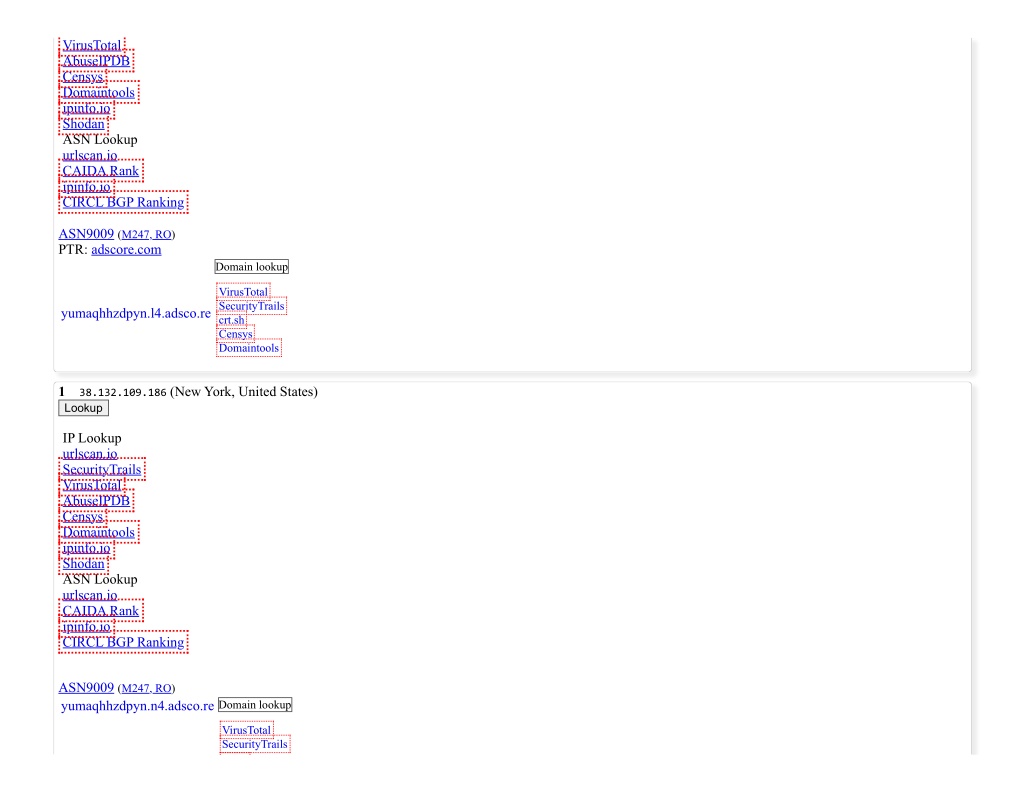
Task: Open Shodan link in the adscore.com PTR card
Action: tap(84, 123)
